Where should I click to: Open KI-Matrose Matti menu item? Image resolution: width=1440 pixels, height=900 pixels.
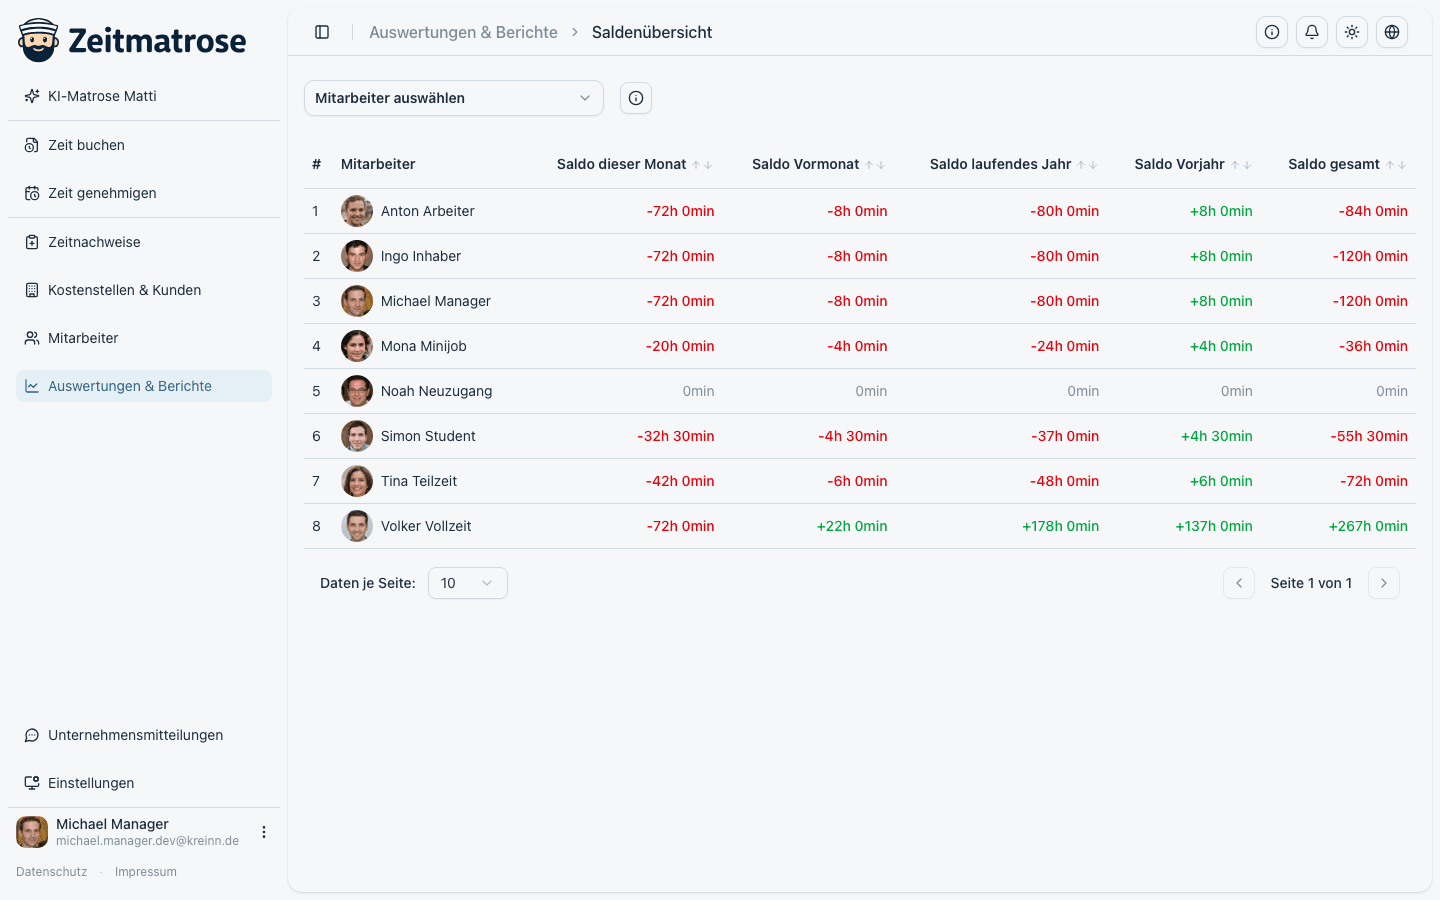[x=144, y=96]
